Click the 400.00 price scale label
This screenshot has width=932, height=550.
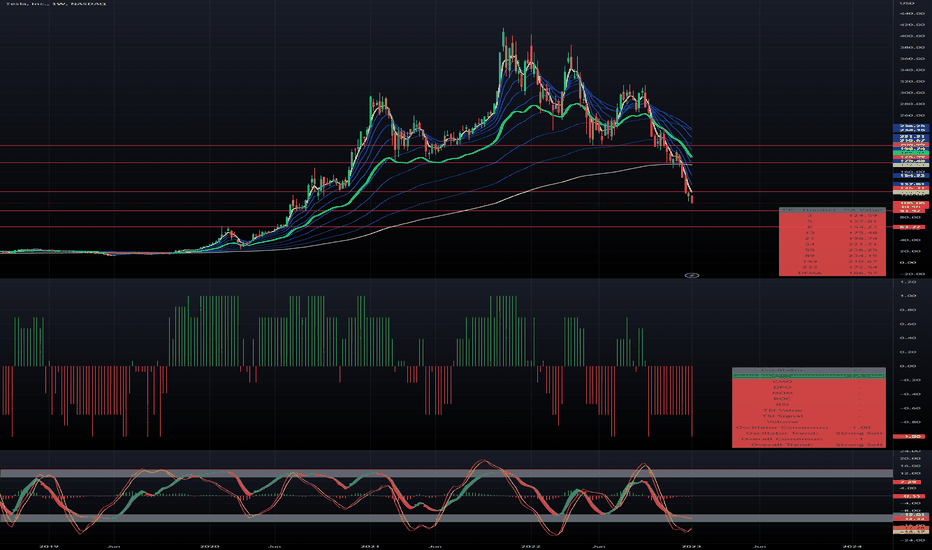(911, 36)
